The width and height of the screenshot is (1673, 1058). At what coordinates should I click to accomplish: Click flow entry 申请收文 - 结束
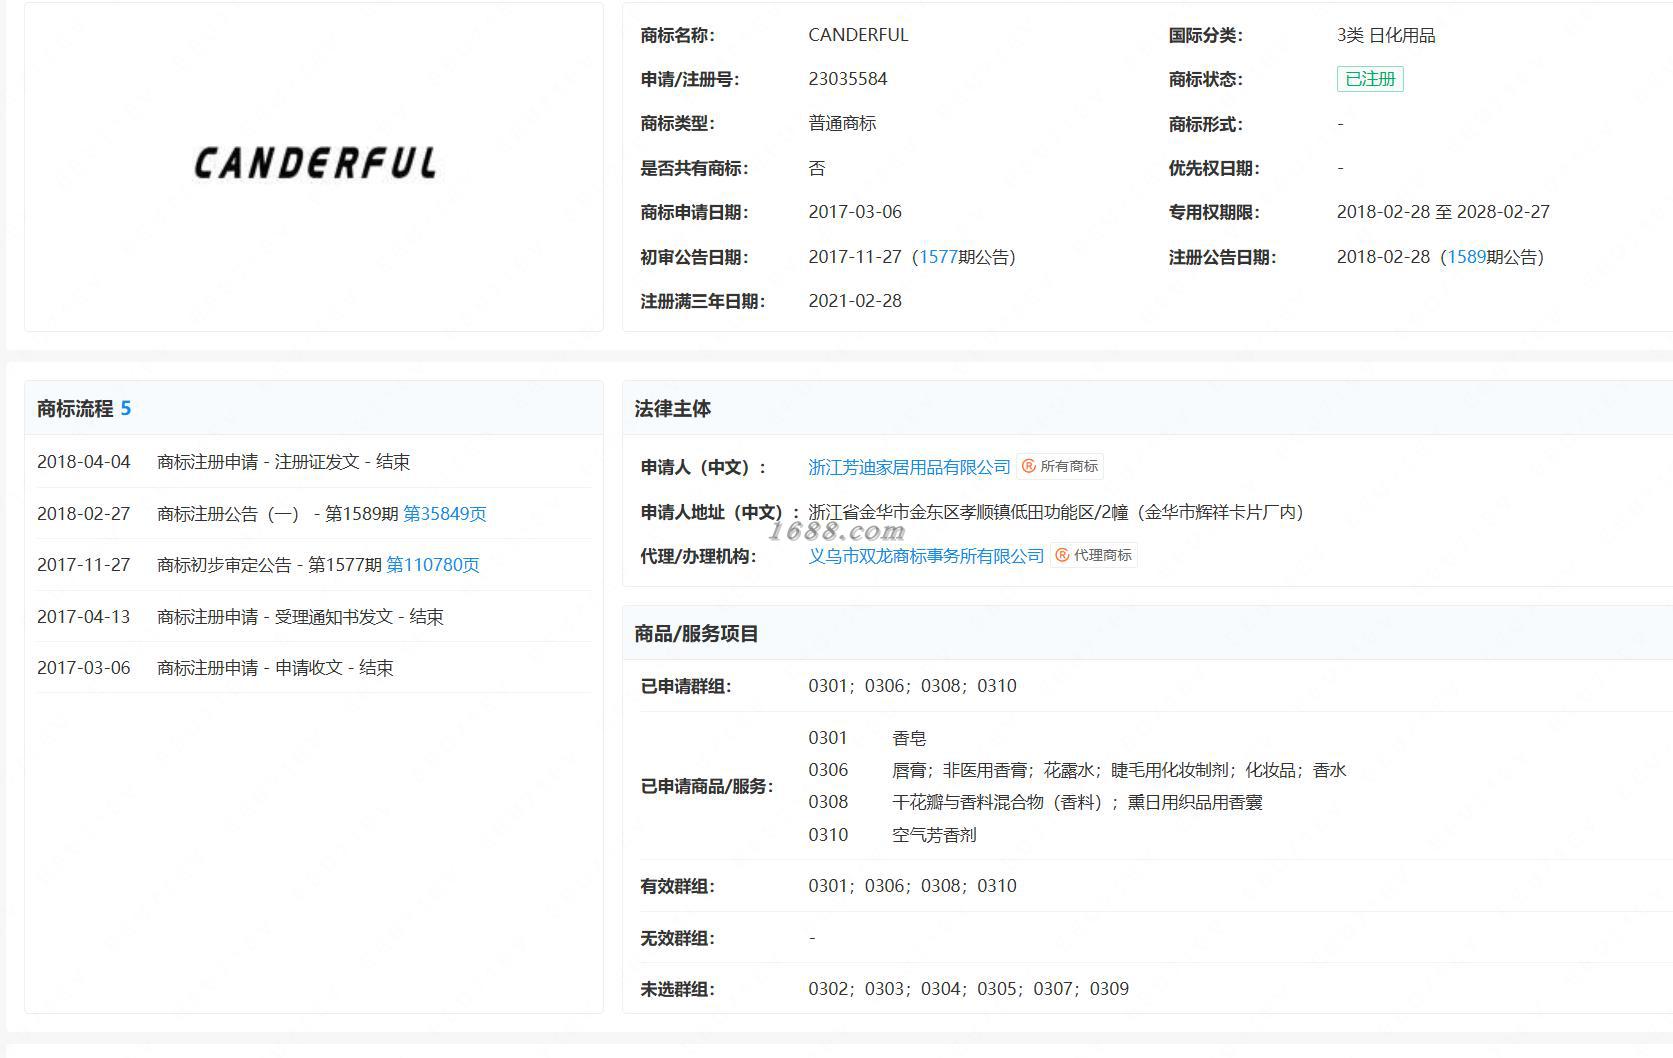[313, 668]
